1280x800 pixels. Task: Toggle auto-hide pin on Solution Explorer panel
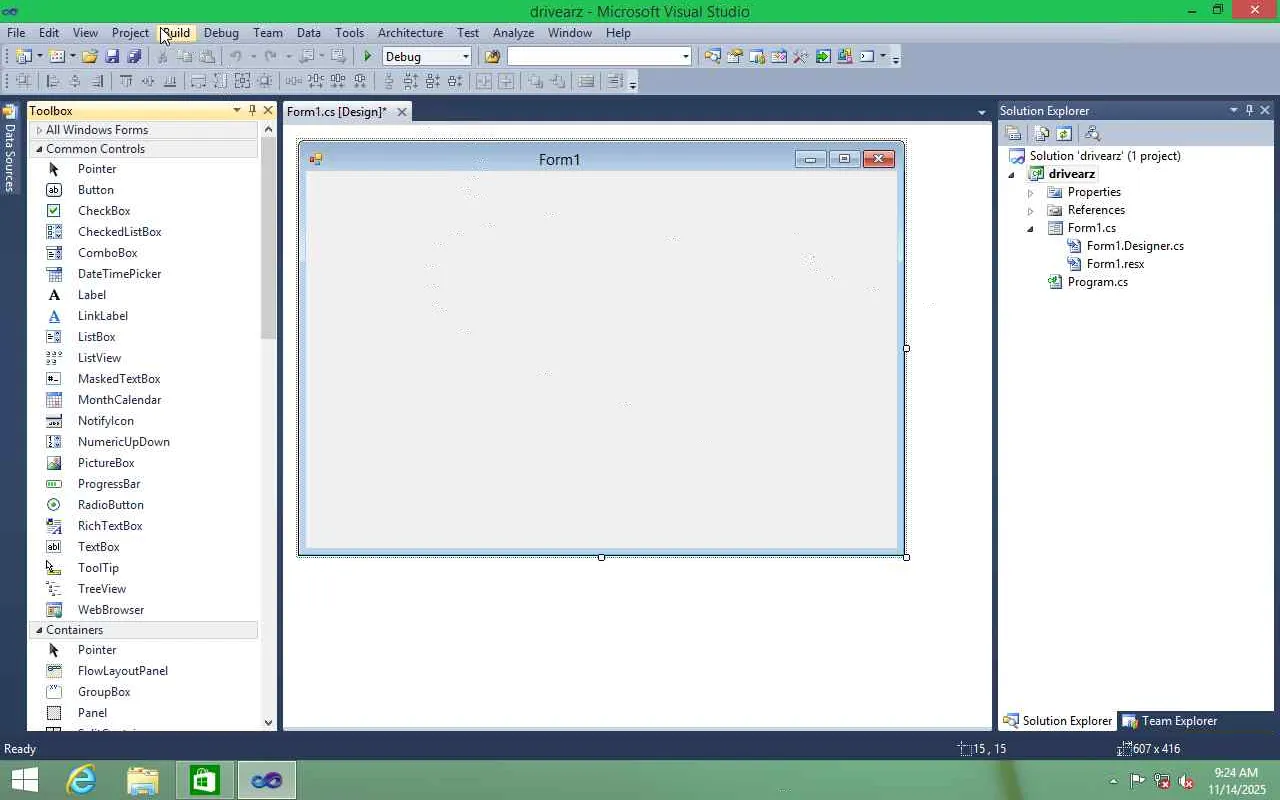pyautogui.click(x=1249, y=110)
